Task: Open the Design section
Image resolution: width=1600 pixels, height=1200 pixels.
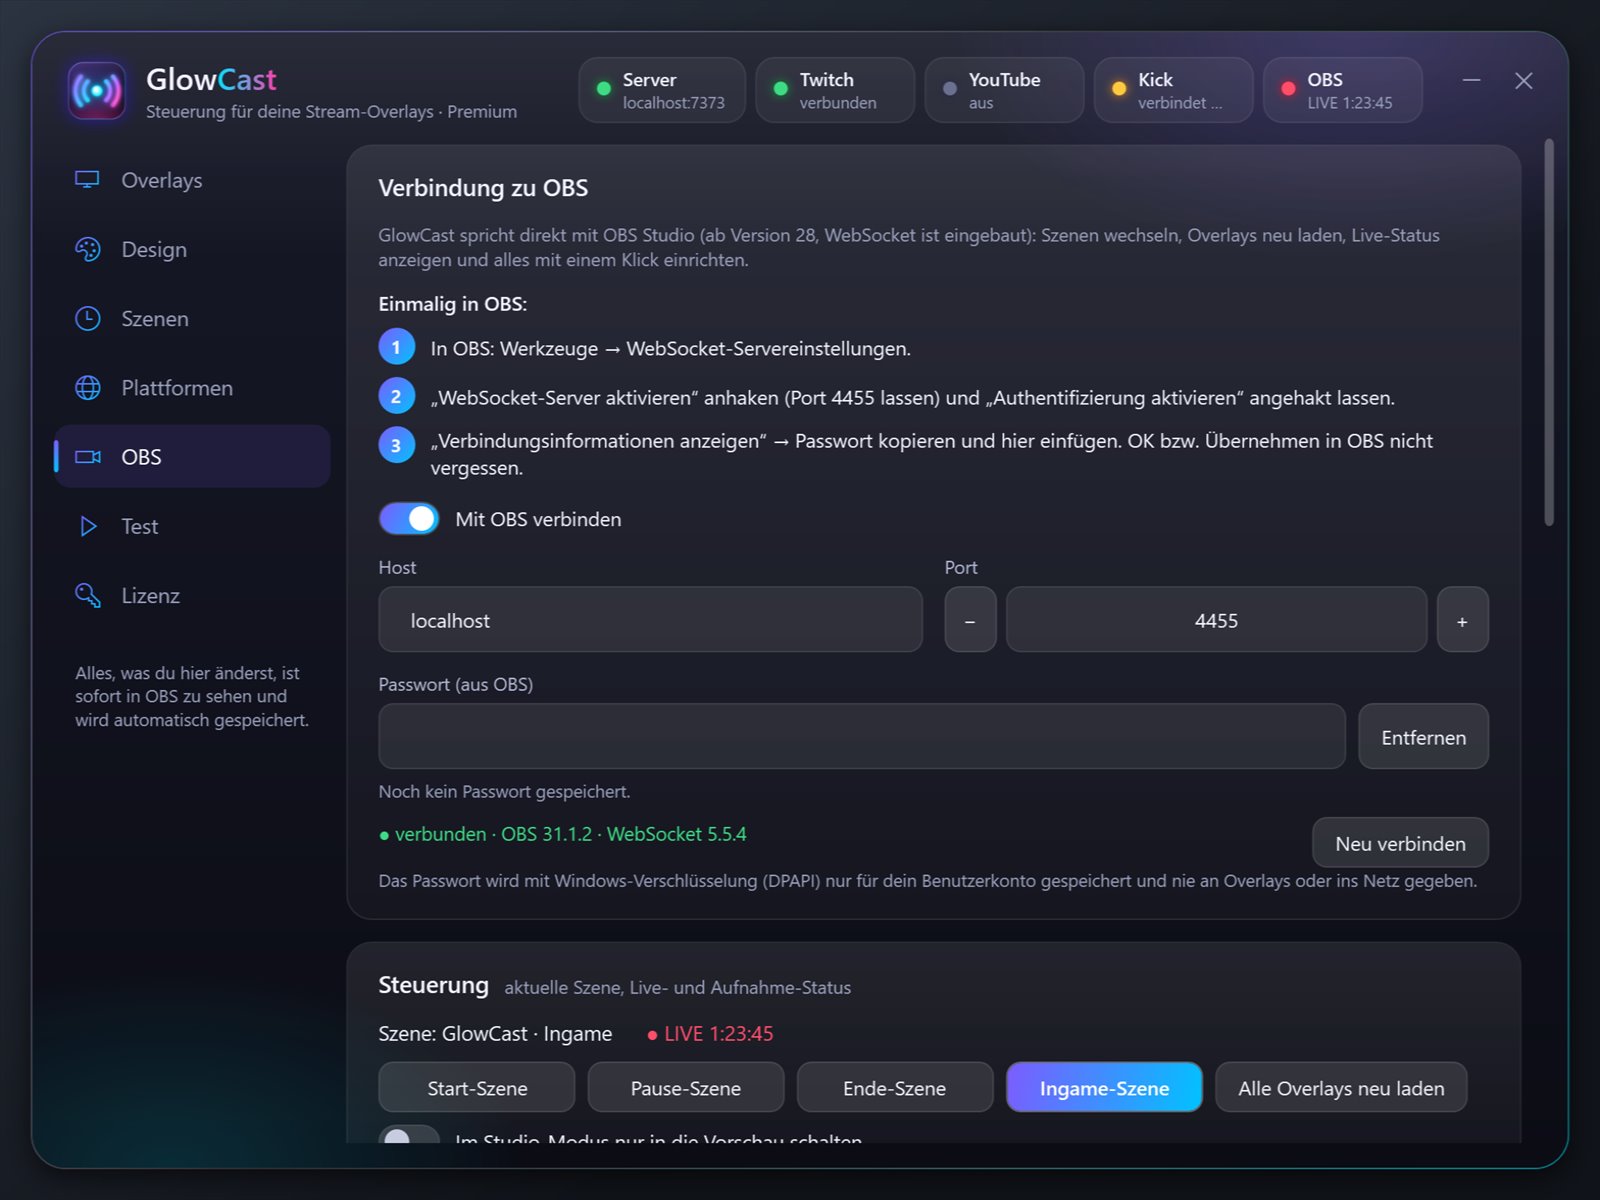Action: pyautogui.click(x=192, y=249)
